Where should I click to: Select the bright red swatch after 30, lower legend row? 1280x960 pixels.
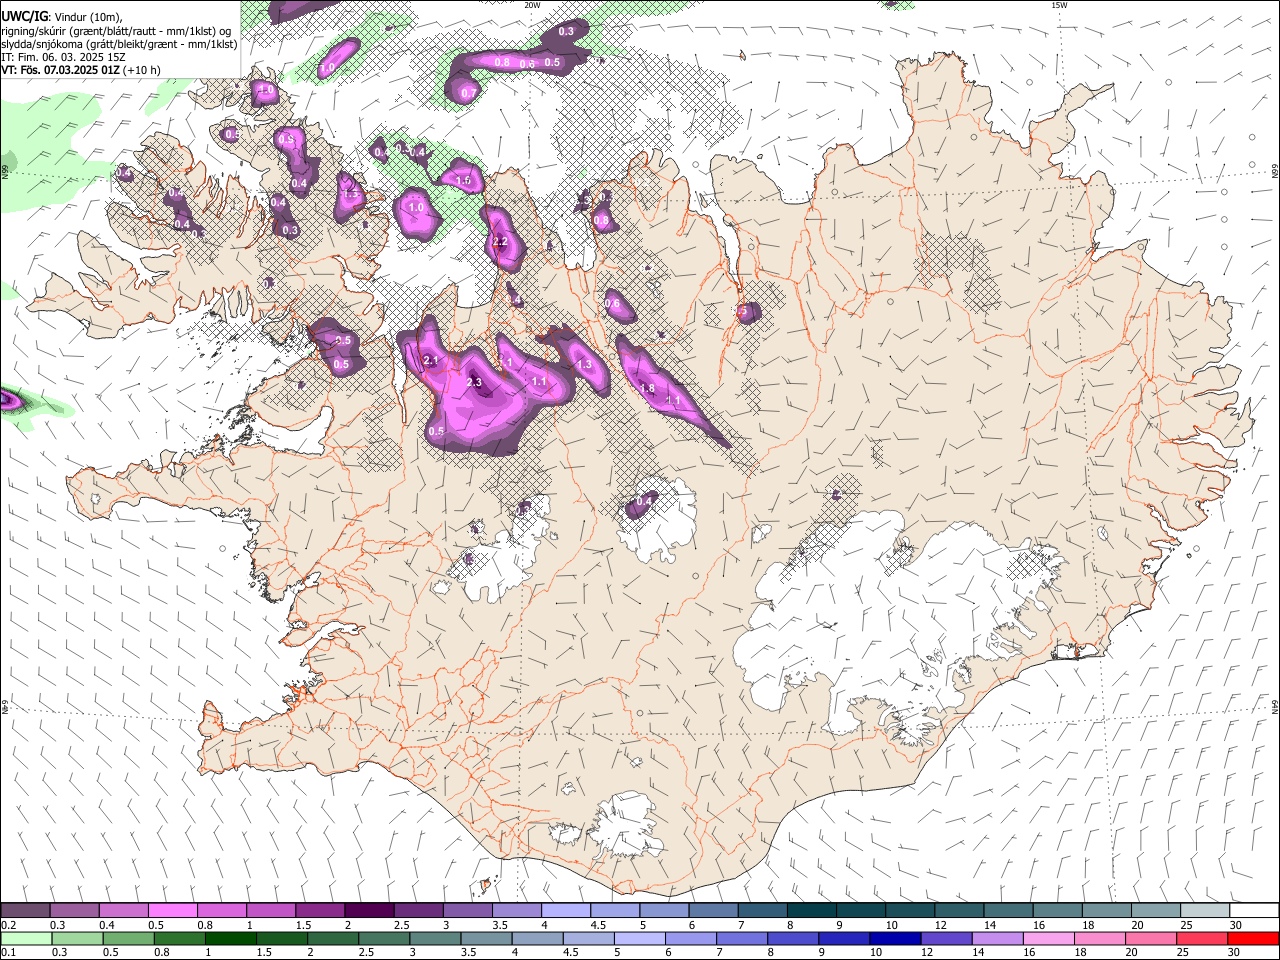click(1253, 938)
